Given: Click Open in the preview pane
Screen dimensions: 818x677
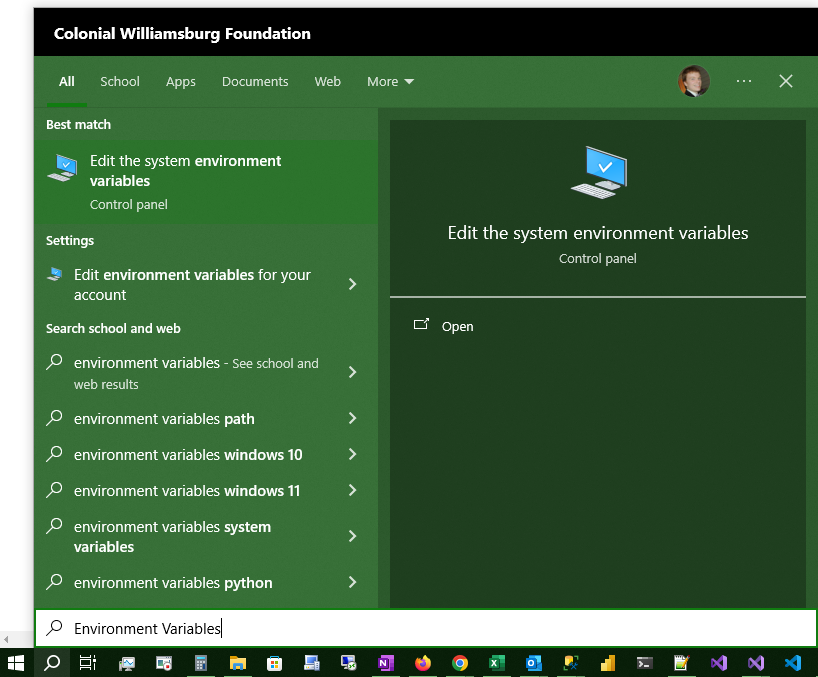Looking at the screenshot, I should [458, 327].
